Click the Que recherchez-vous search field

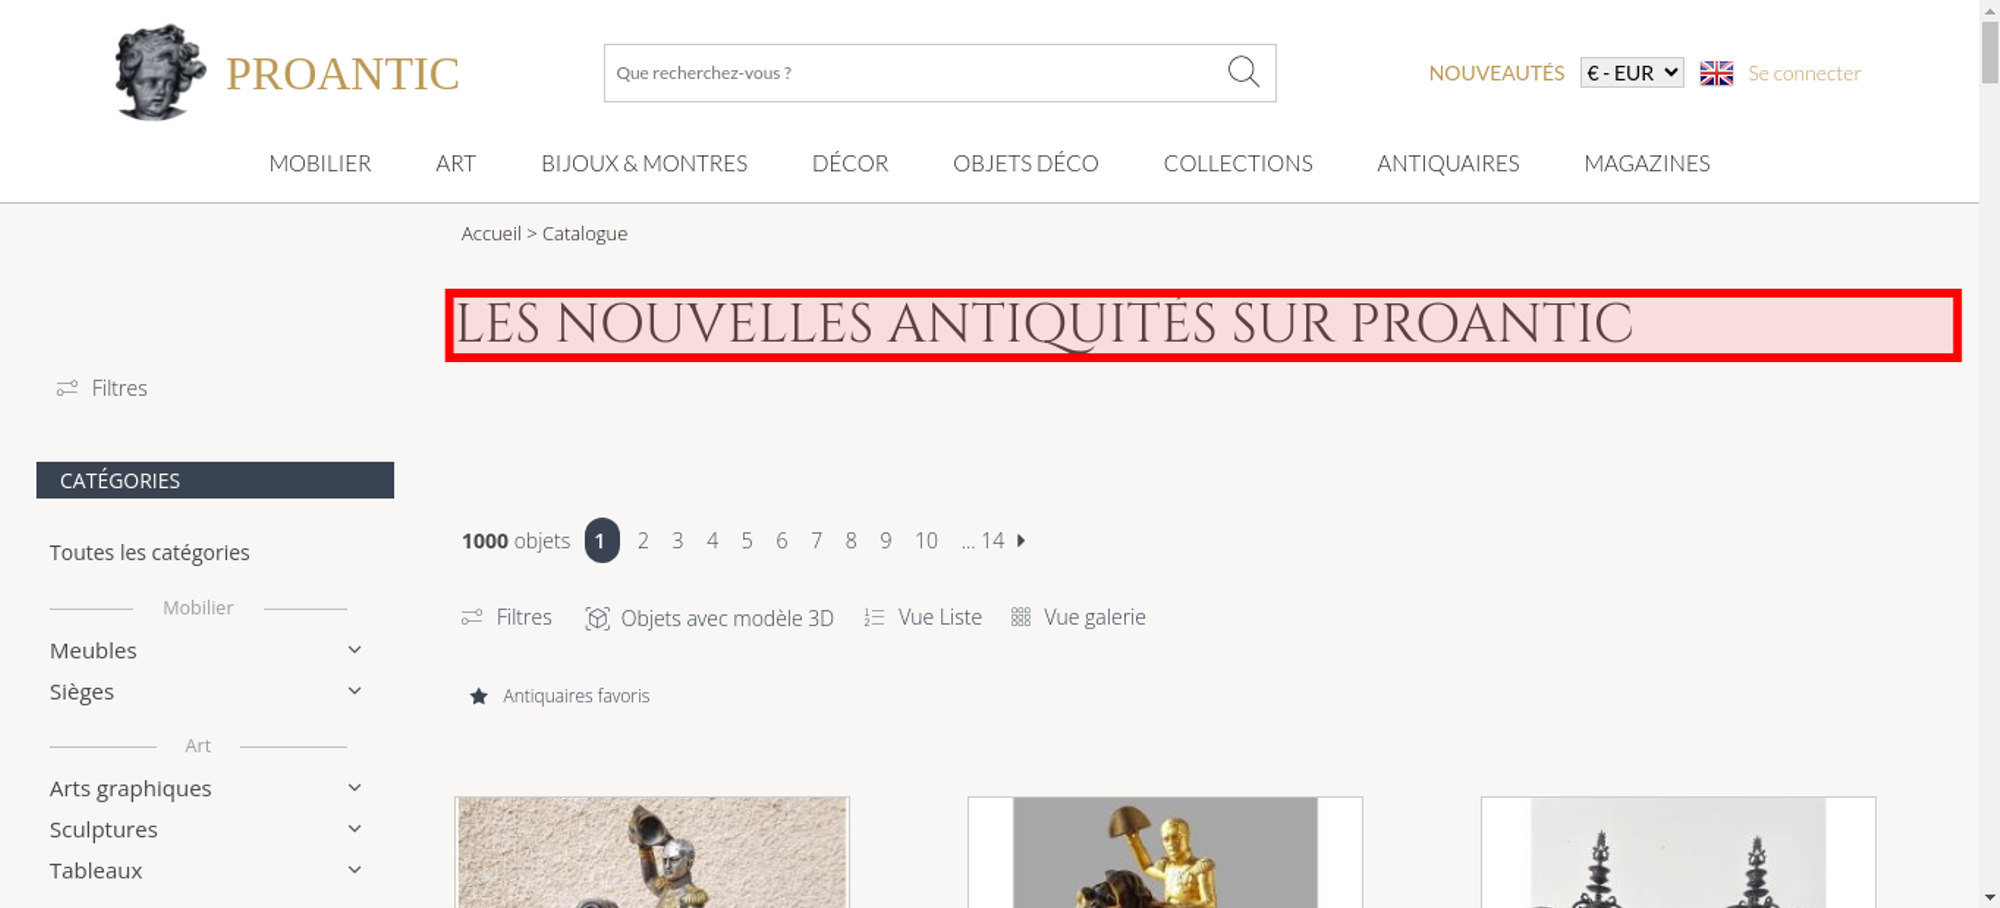915,73
